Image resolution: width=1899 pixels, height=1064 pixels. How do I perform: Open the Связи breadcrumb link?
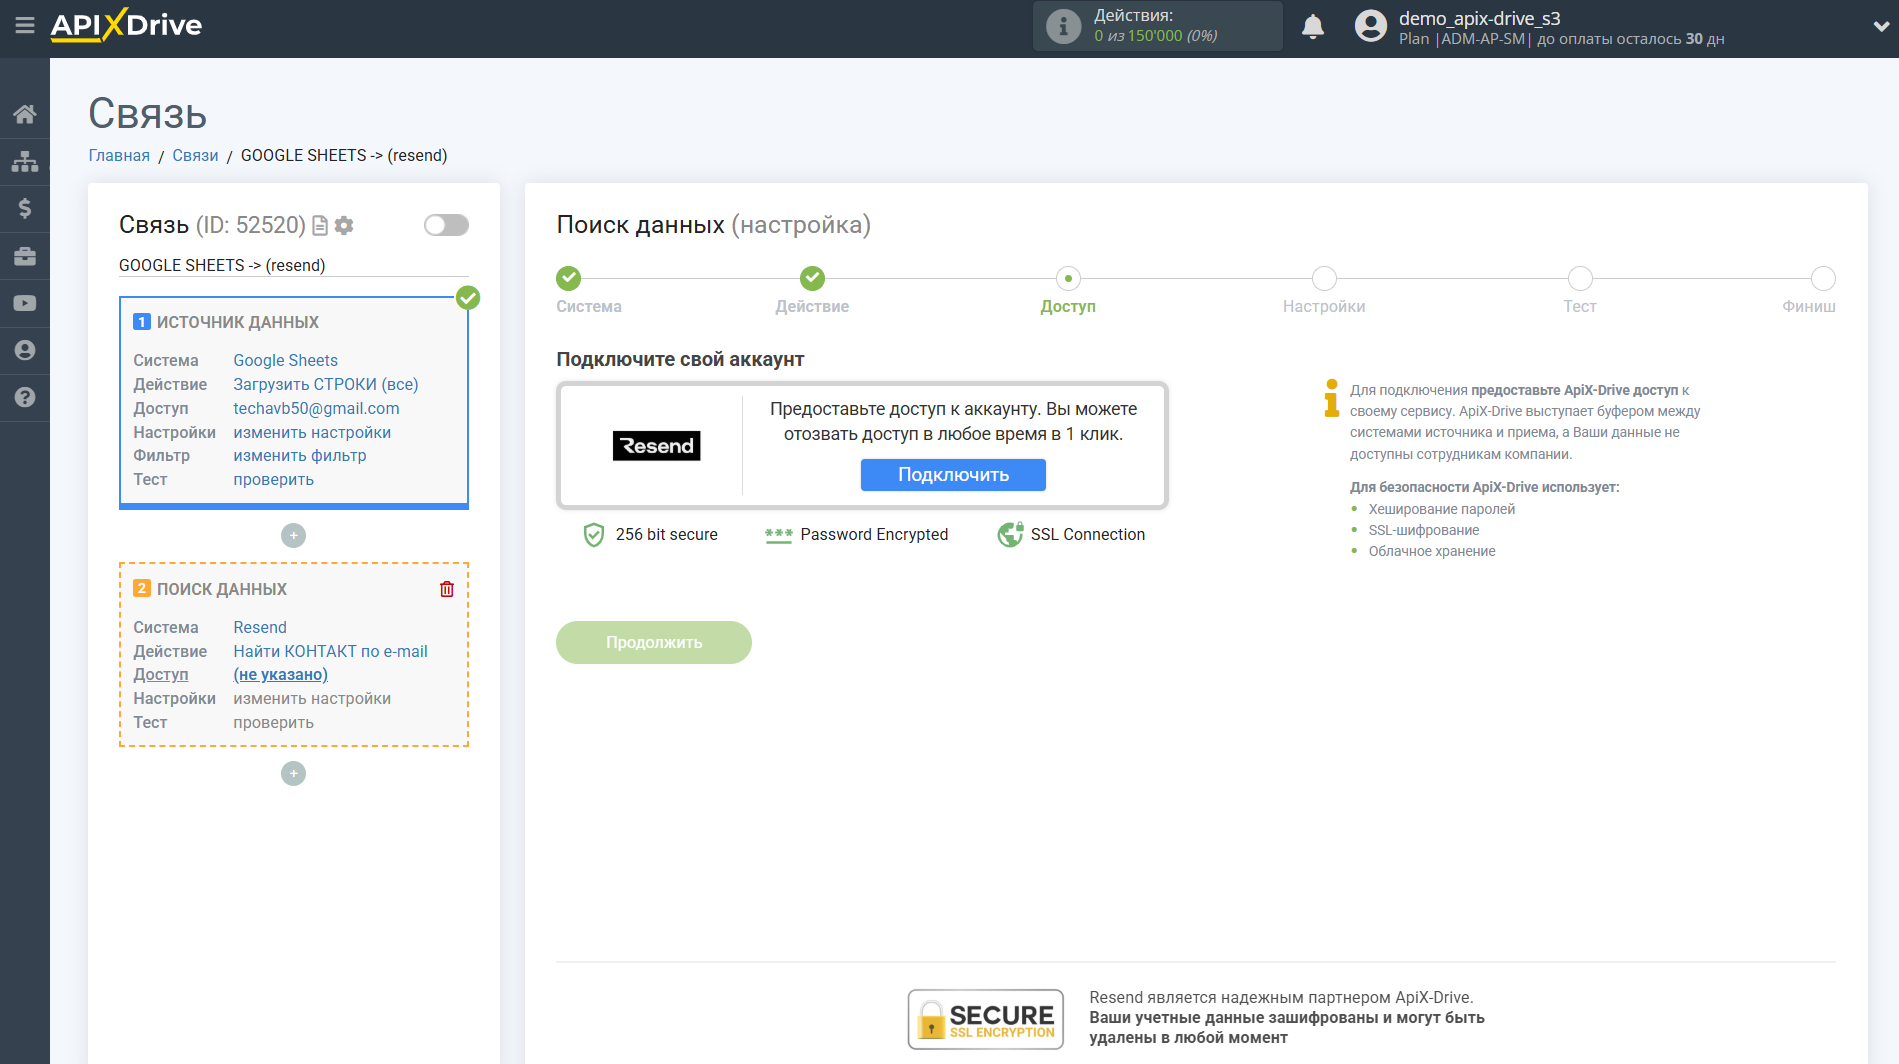195,156
